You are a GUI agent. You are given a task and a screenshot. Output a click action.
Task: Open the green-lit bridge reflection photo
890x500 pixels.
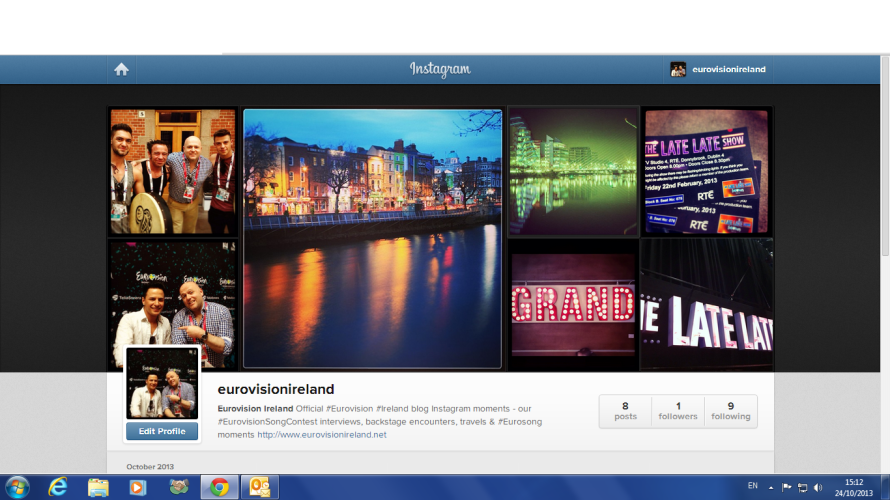pos(573,171)
